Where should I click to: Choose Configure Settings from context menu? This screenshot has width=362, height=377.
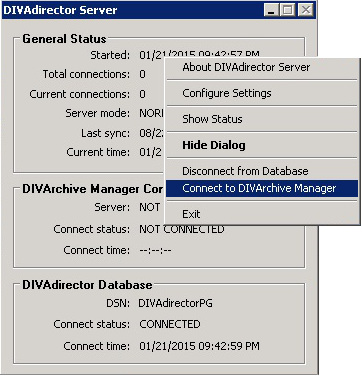pyautogui.click(x=262, y=93)
